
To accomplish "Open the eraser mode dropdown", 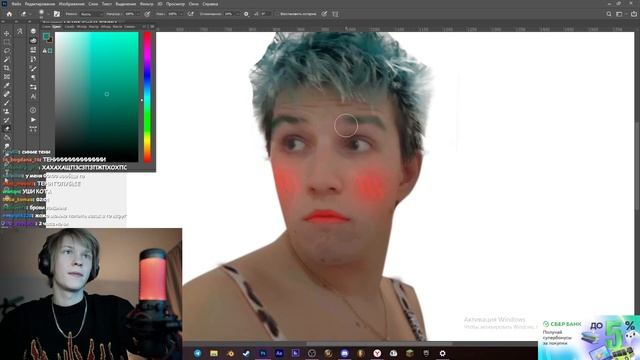I will (91, 14).
